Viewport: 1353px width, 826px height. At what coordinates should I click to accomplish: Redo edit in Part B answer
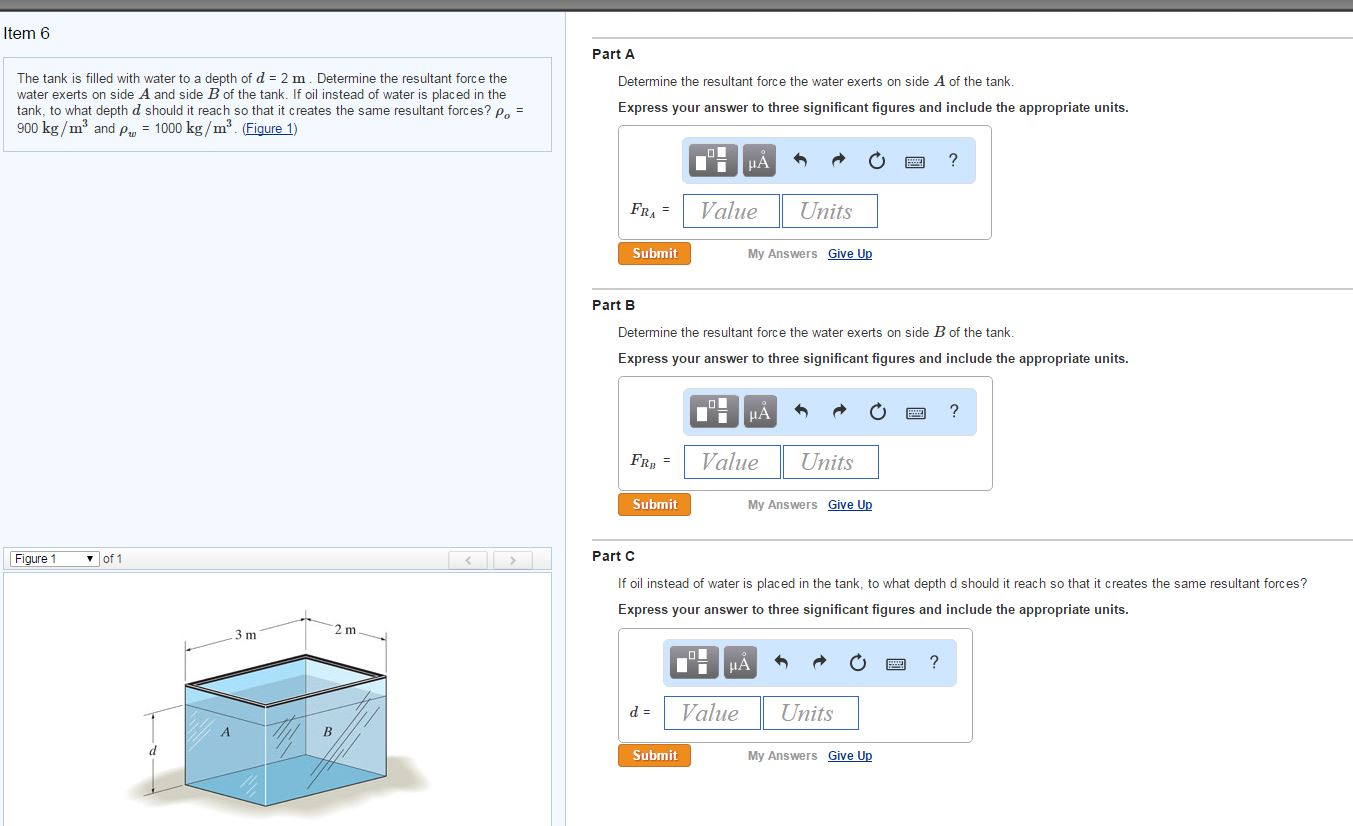pyautogui.click(x=839, y=411)
